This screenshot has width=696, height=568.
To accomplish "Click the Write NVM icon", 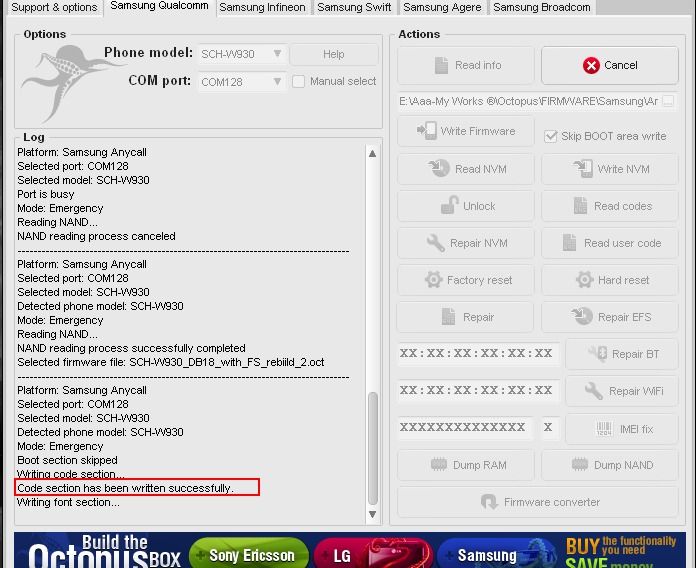I will [582, 169].
